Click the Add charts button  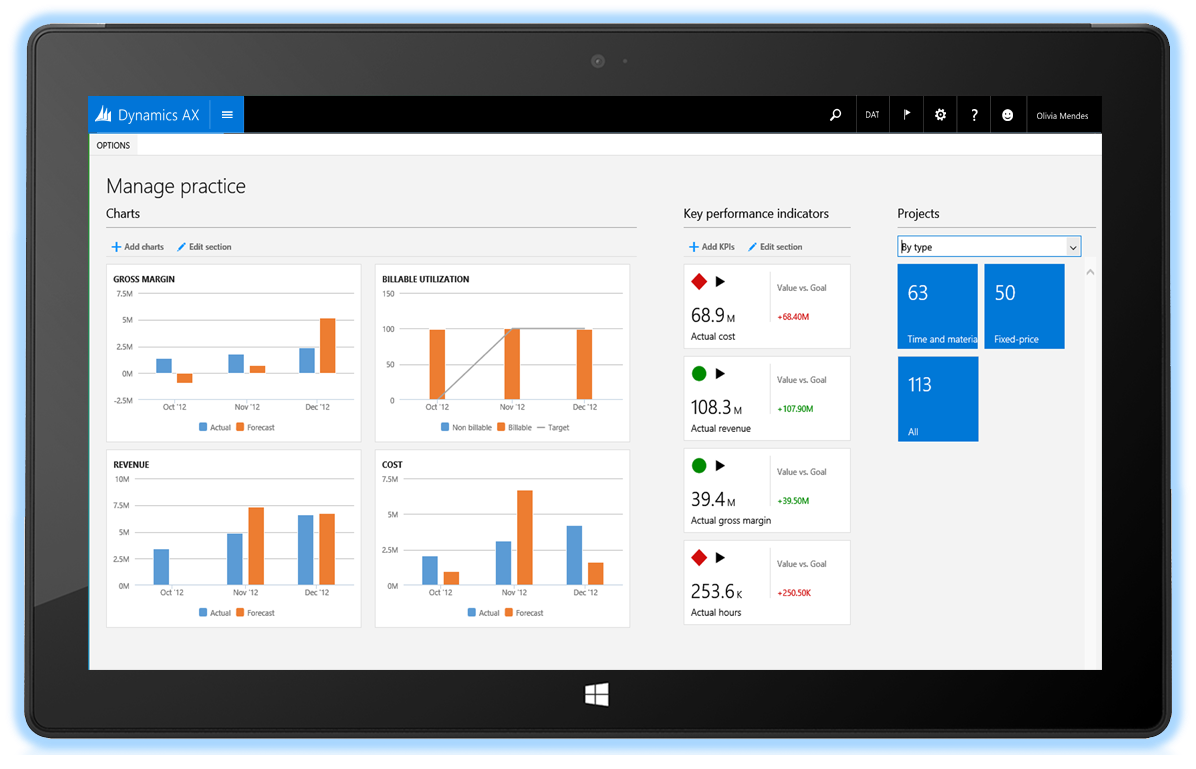138,247
